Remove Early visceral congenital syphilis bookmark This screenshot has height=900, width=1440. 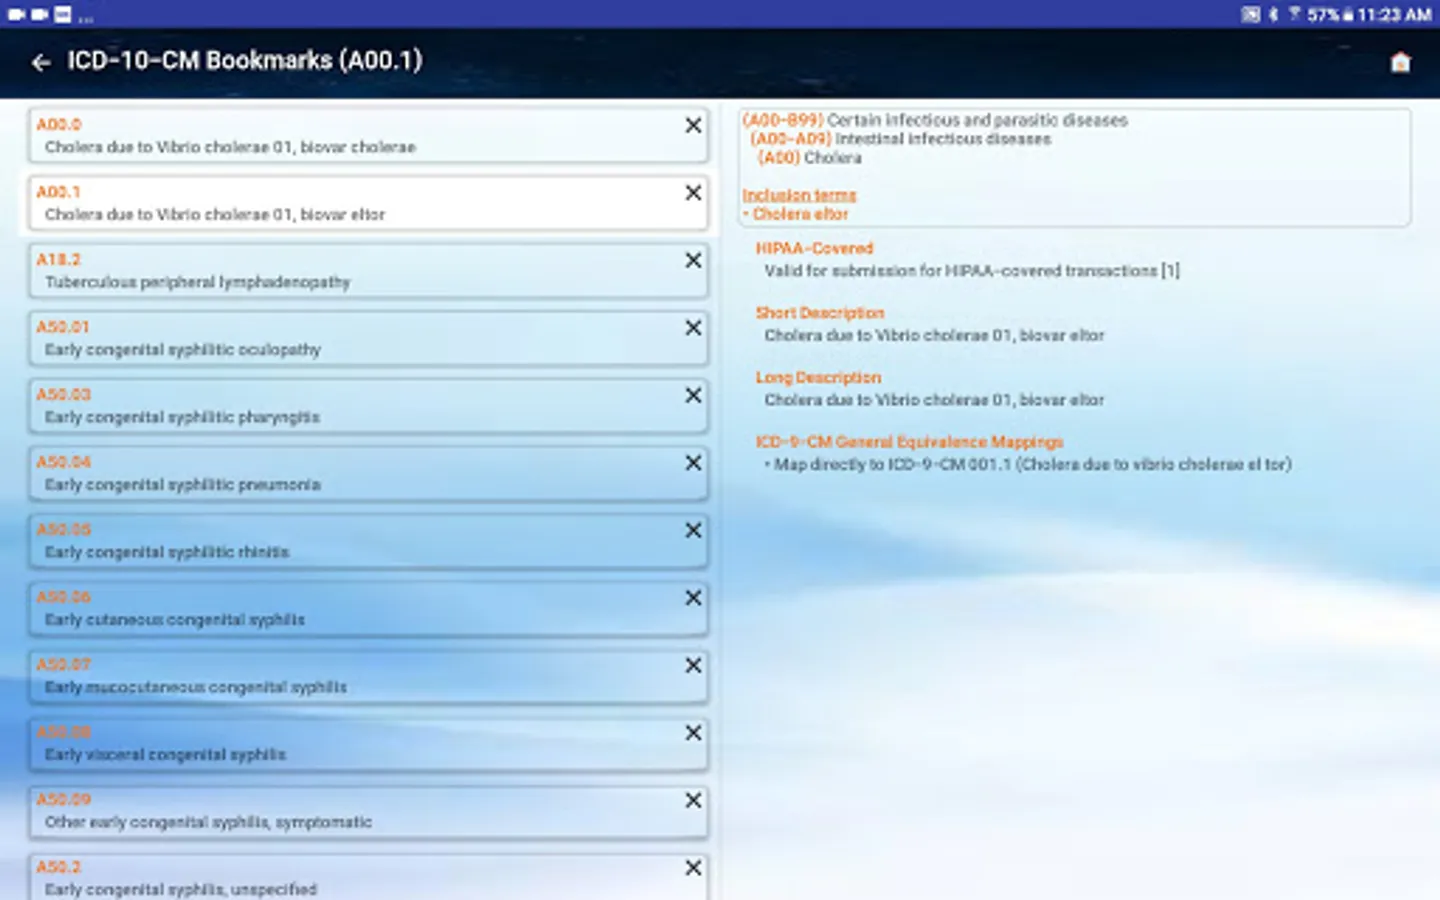(x=693, y=733)
